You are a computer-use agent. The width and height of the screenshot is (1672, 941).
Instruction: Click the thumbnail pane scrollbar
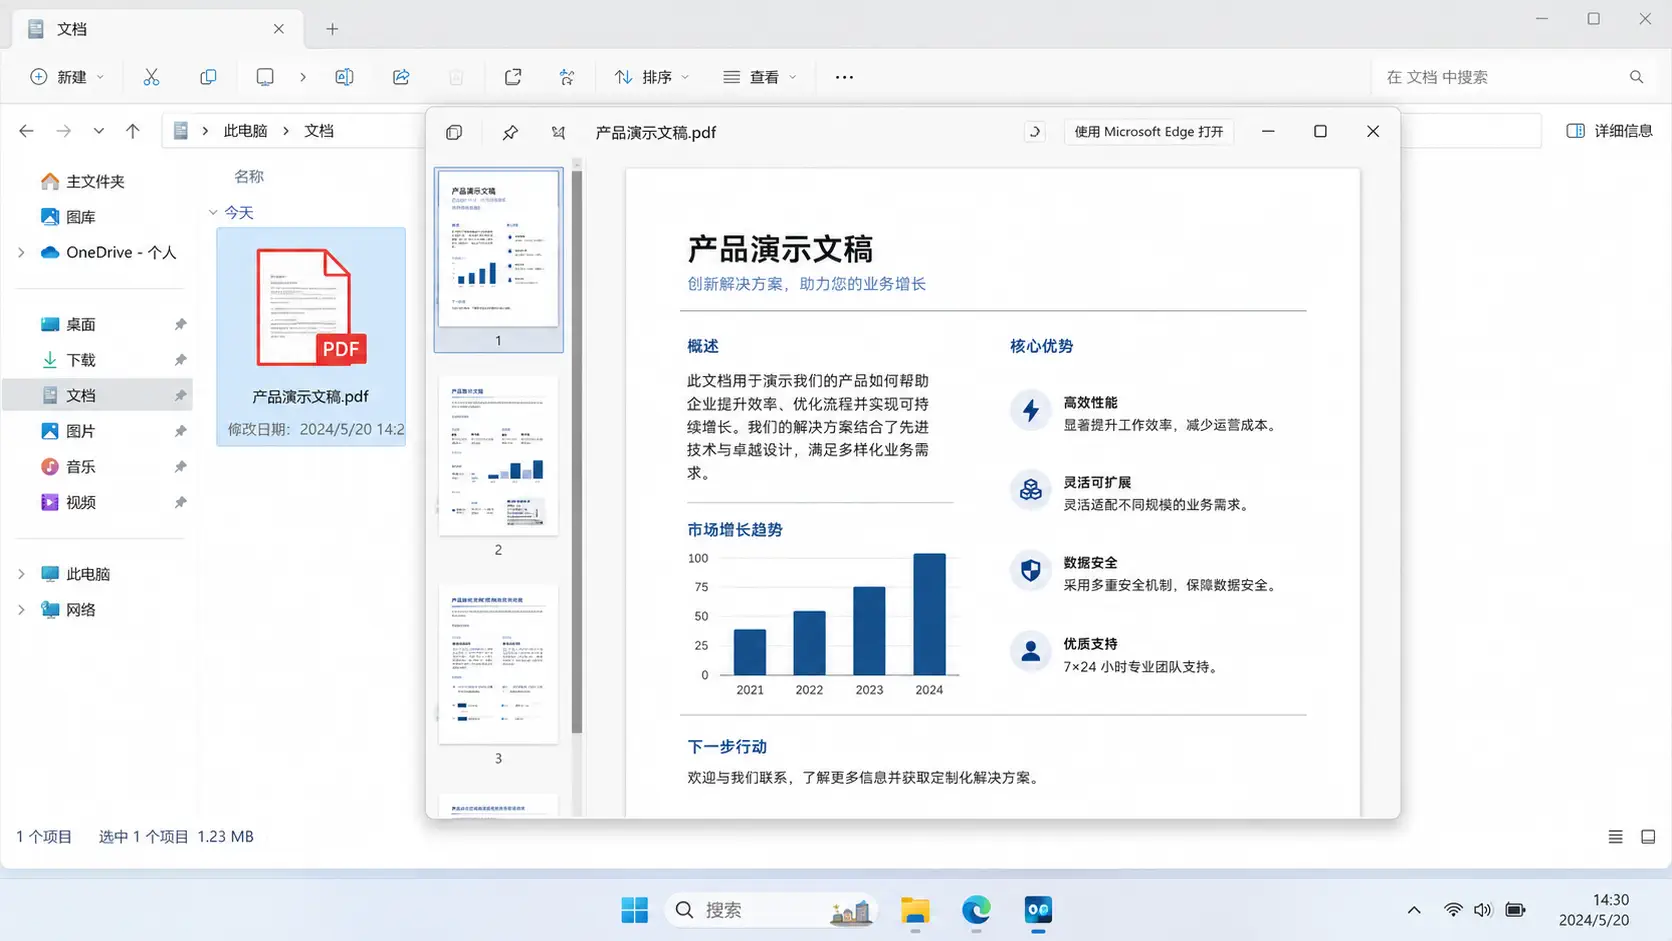(577, 452)
